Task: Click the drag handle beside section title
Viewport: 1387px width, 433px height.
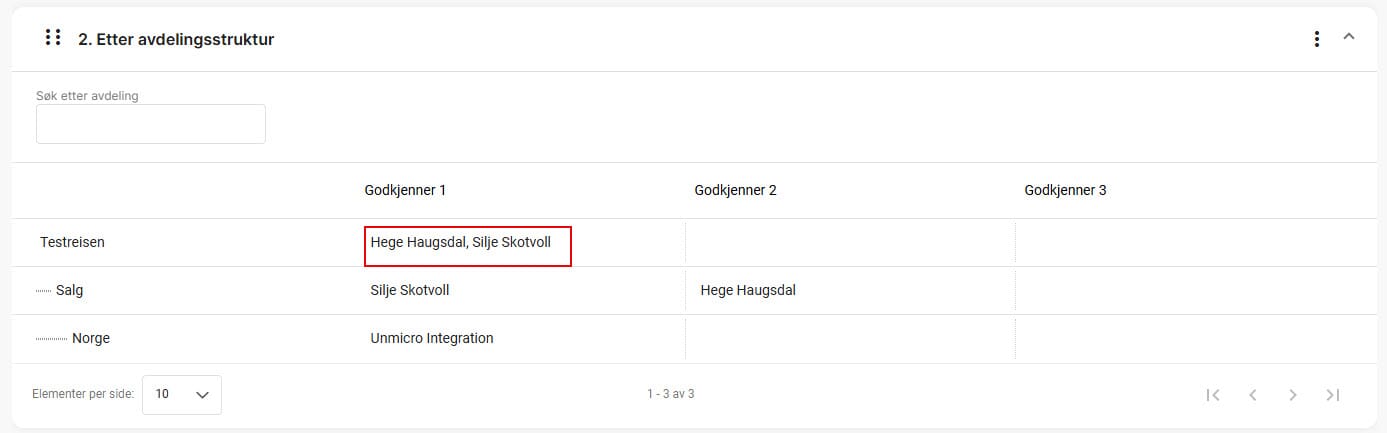Action: point(53,38)
